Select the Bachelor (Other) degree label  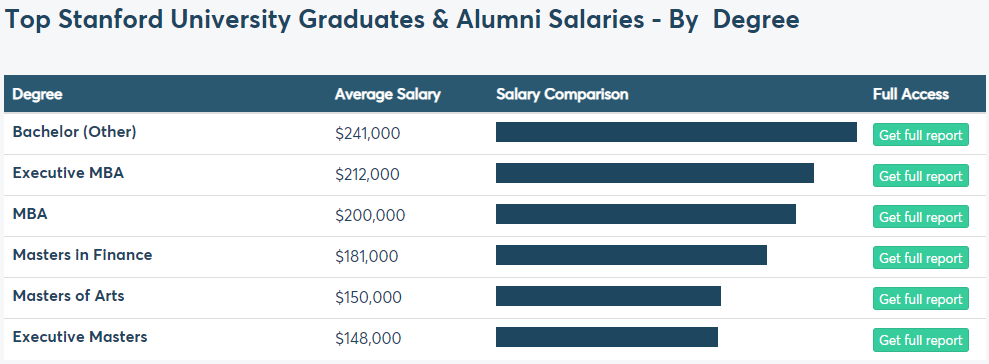[x=74, y=132]
